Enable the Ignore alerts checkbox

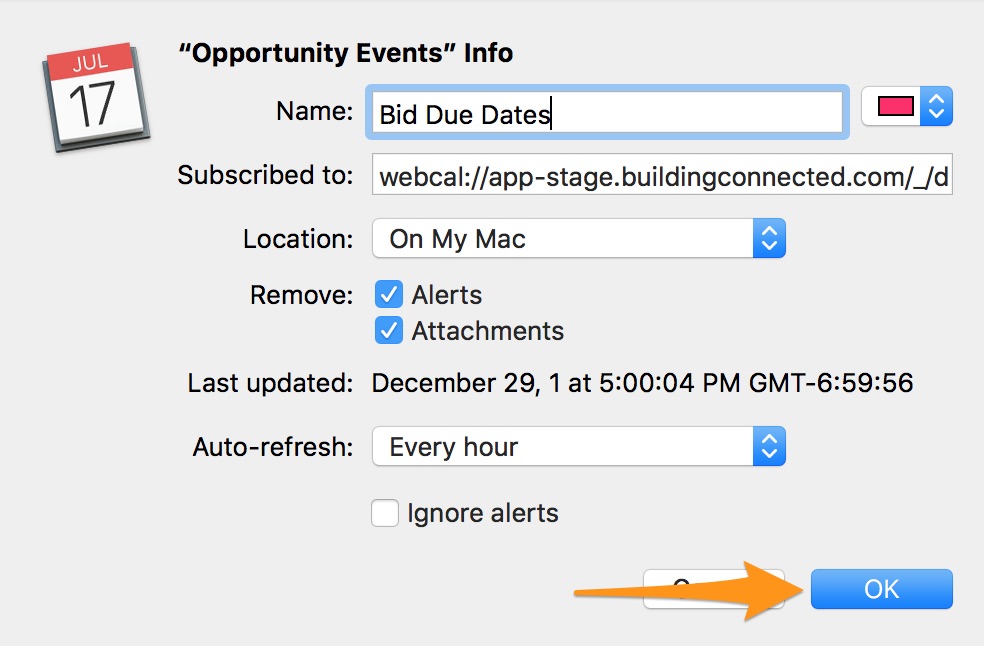[x=385, y=514]
